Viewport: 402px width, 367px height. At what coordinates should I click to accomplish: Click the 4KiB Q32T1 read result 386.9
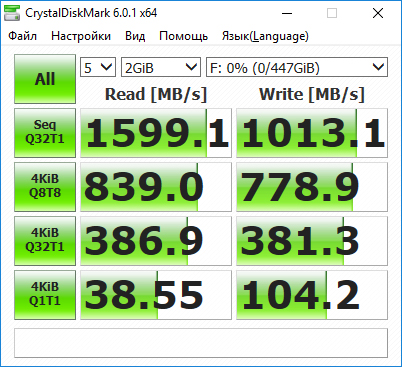click(156, 241)
